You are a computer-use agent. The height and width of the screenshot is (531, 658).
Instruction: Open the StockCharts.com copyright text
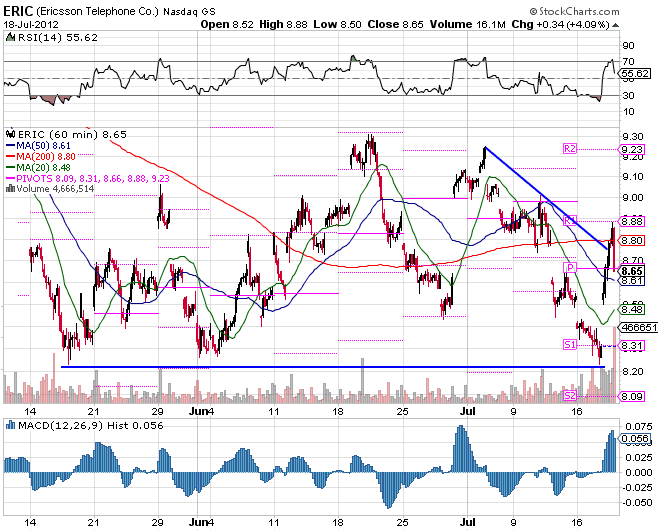[574, 11]
